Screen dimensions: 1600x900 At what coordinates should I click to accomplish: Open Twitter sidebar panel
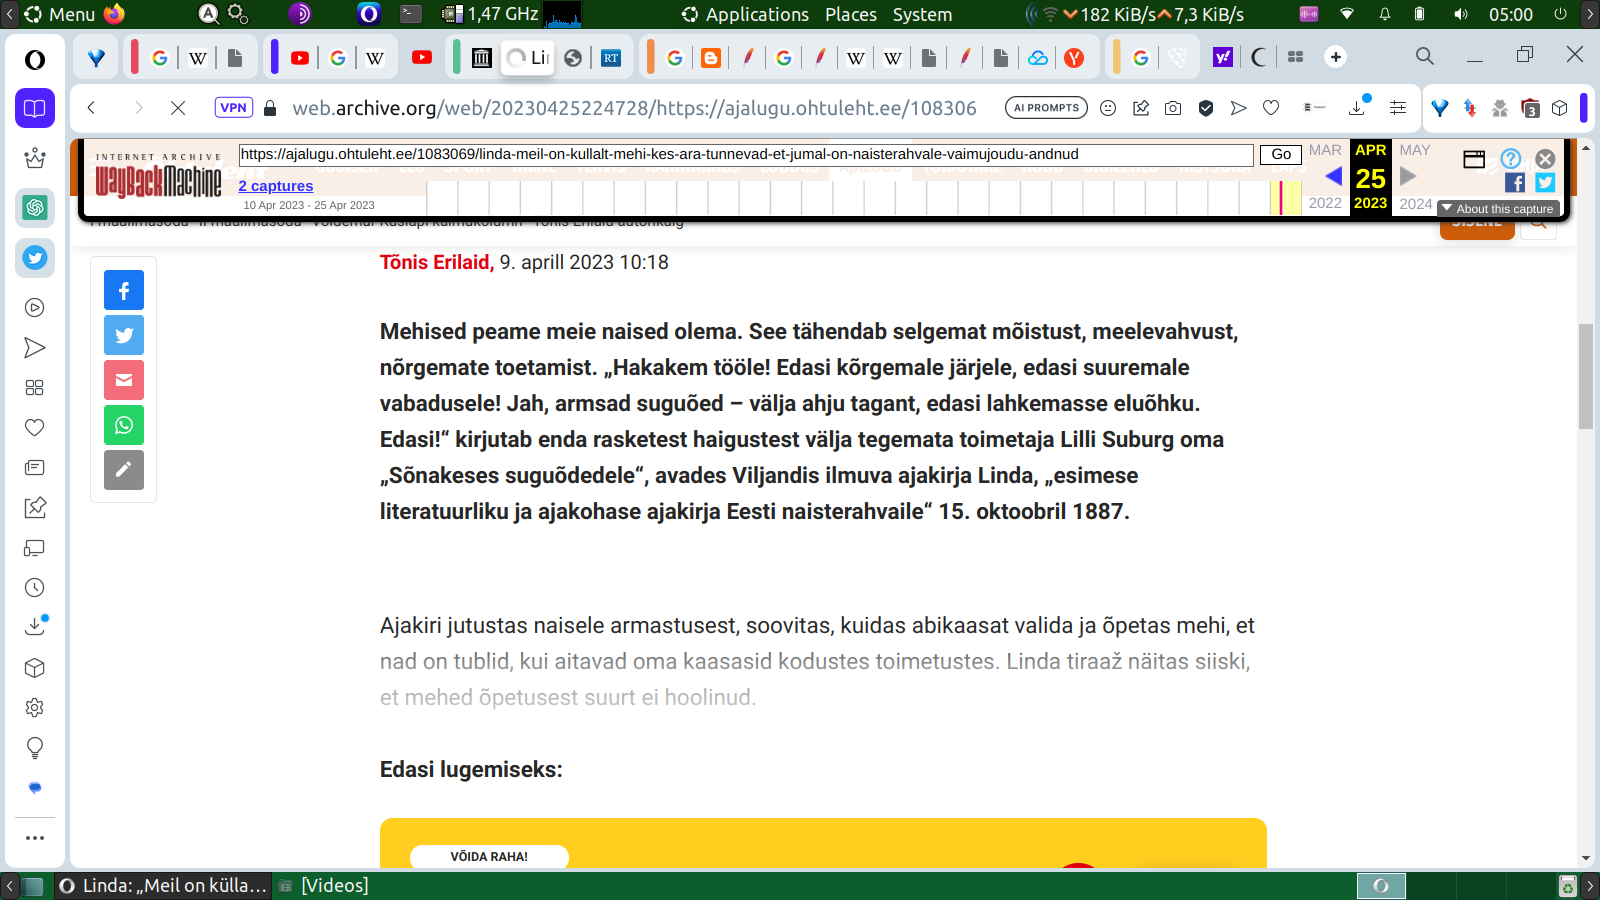point(35,258)
